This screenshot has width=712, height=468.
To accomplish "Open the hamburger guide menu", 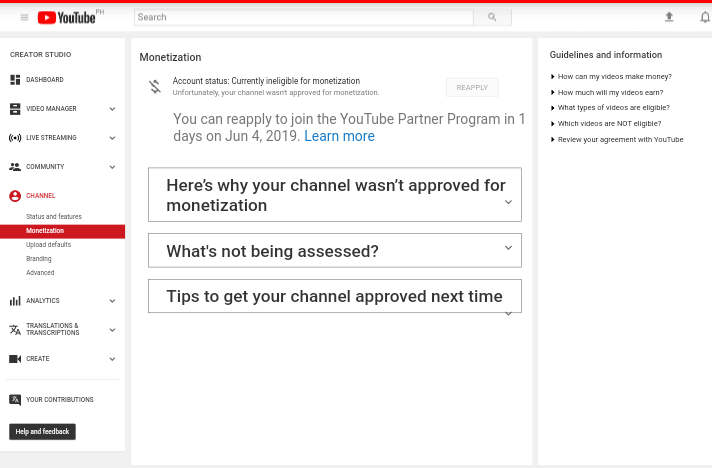I will pos(25,17).
